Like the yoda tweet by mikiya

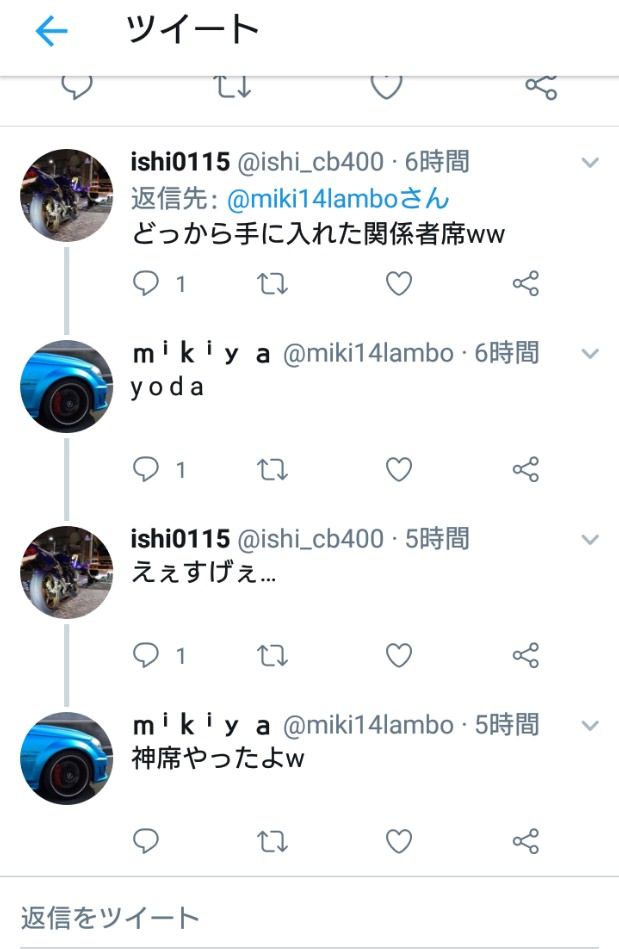tap(399, 469)
